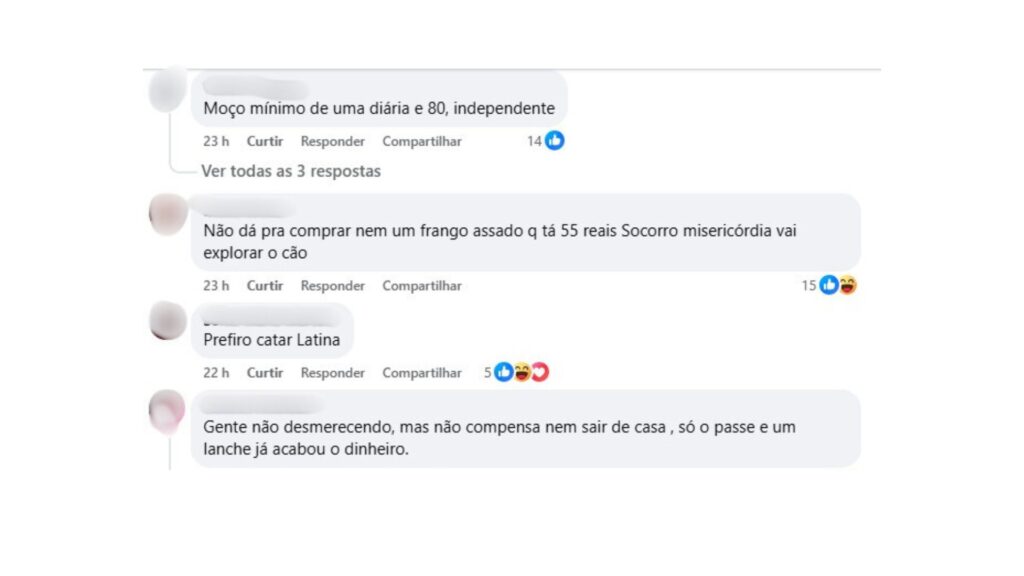
Task: Open the "23 h" timestamp under the "Moço mínimo" comment
Action: coord(216,141)
